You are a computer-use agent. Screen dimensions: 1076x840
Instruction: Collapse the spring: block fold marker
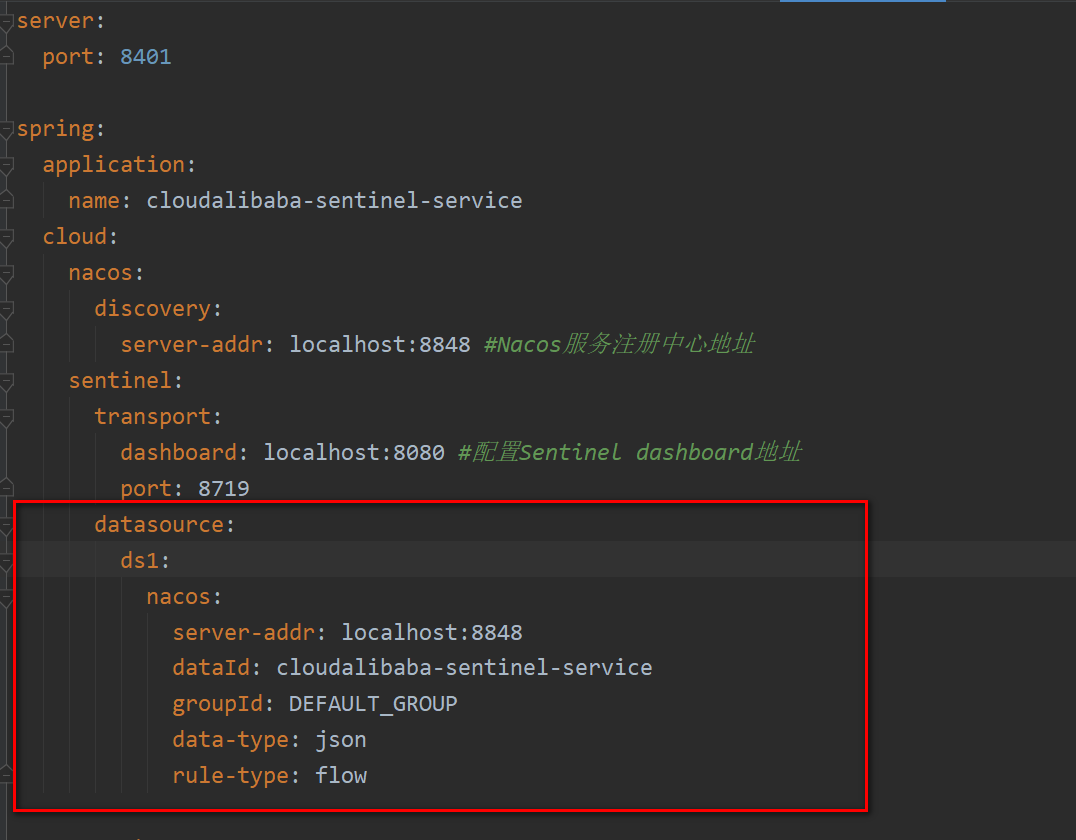point(6,129)
